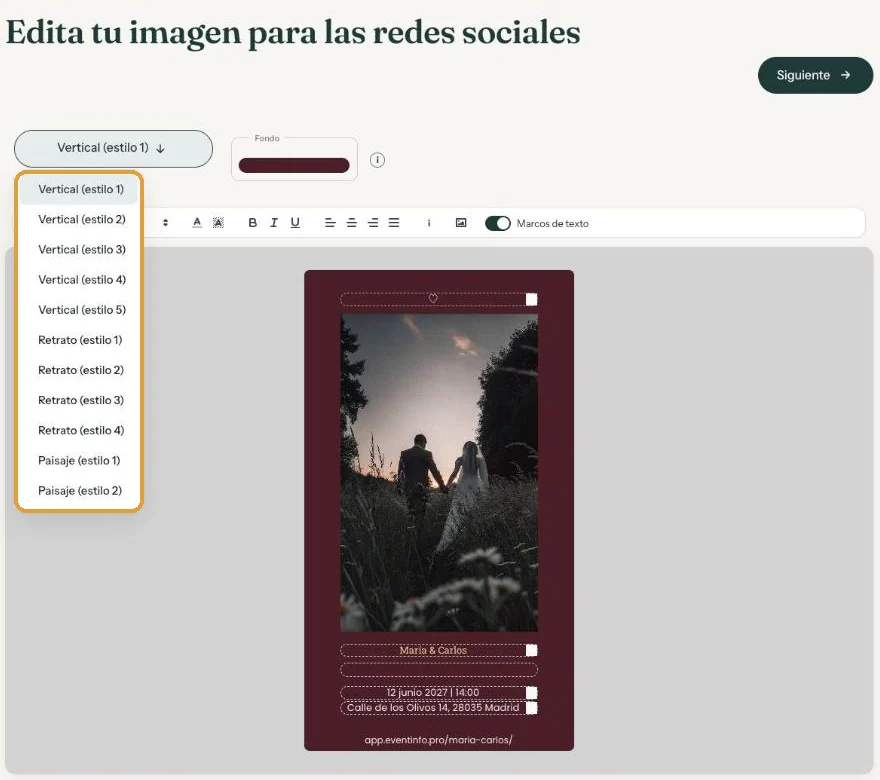Toggle bold formatting
The image size is (880, 780).
pyautogui.click(x=253, y=223)
